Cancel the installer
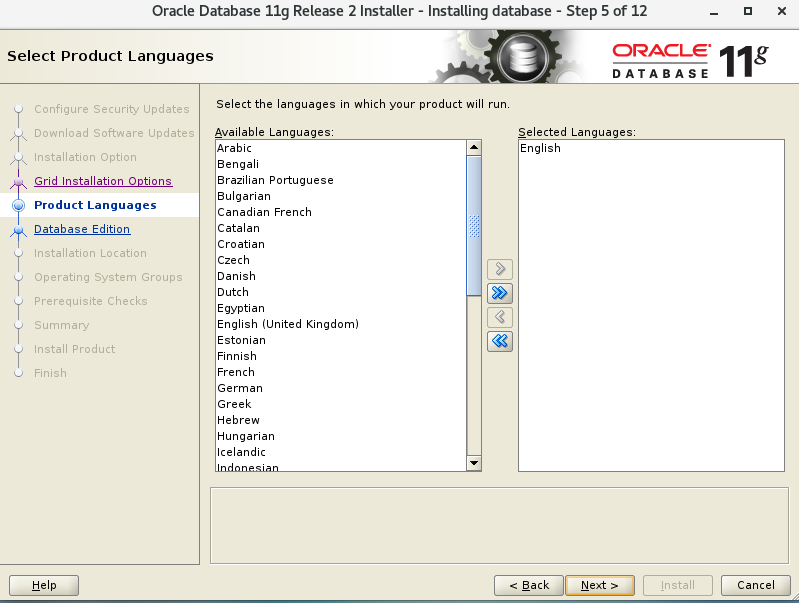This screenshot has height=603, width=799. pos(756,585)
